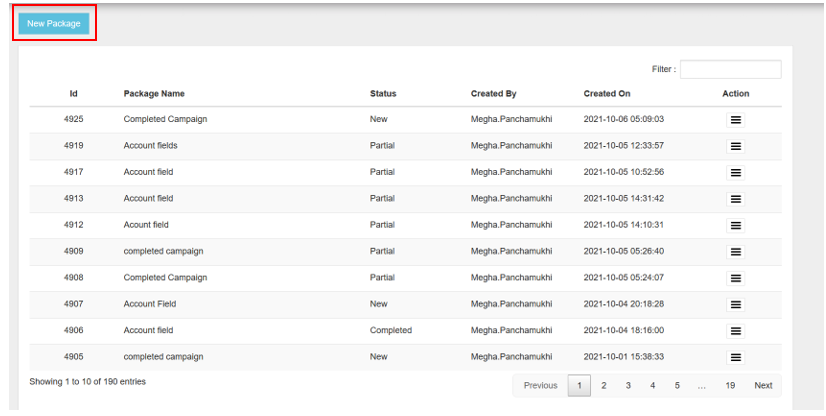Select page 5 in pagination
Image resolution: width=826 pixels, height=416 pixels.
coord(677,386)
